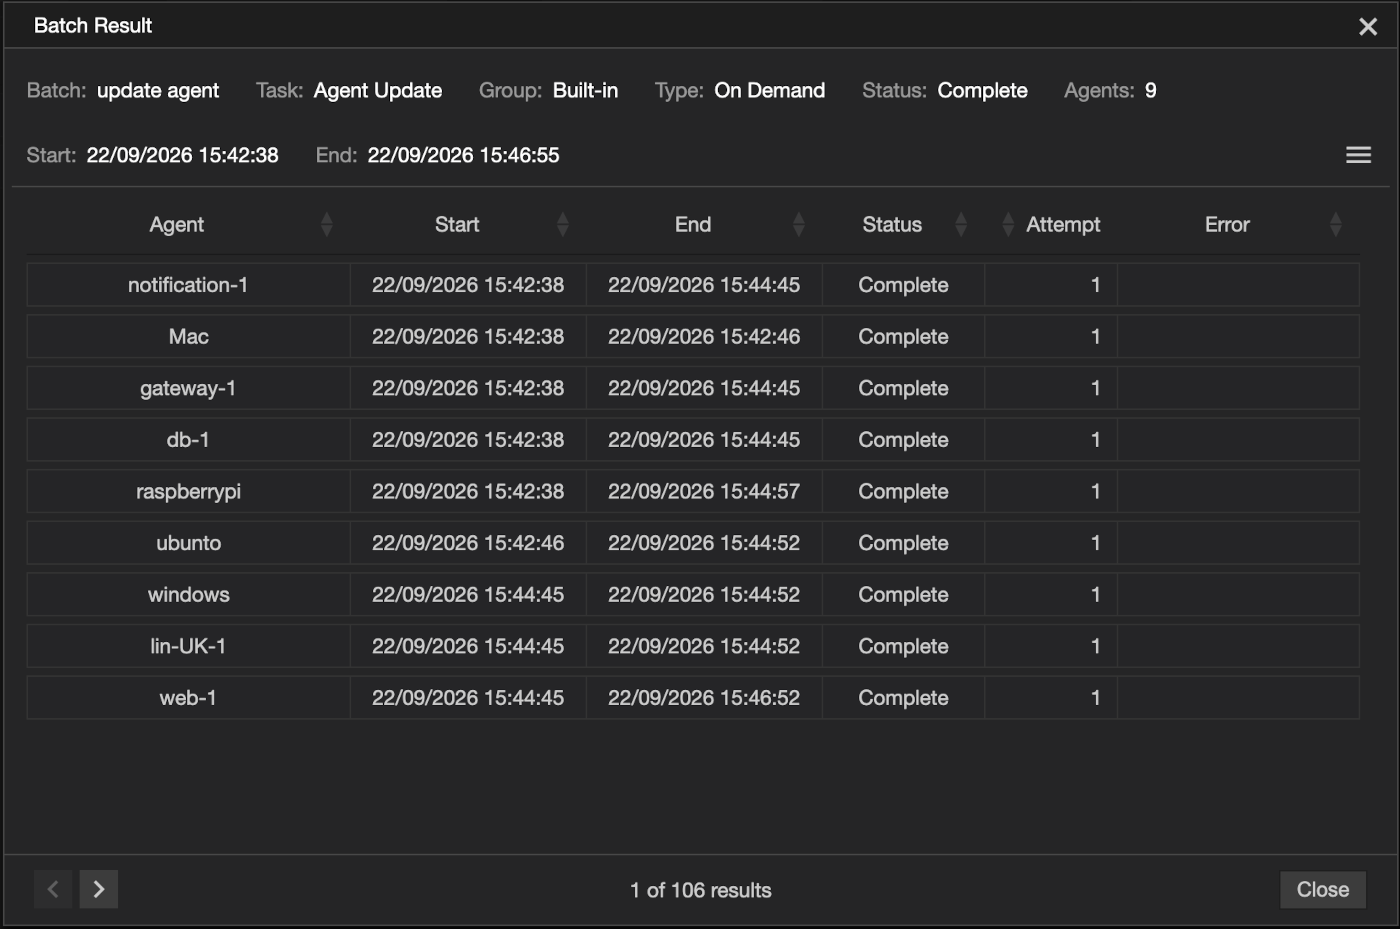Click windows start time 15:44:45

468,595
